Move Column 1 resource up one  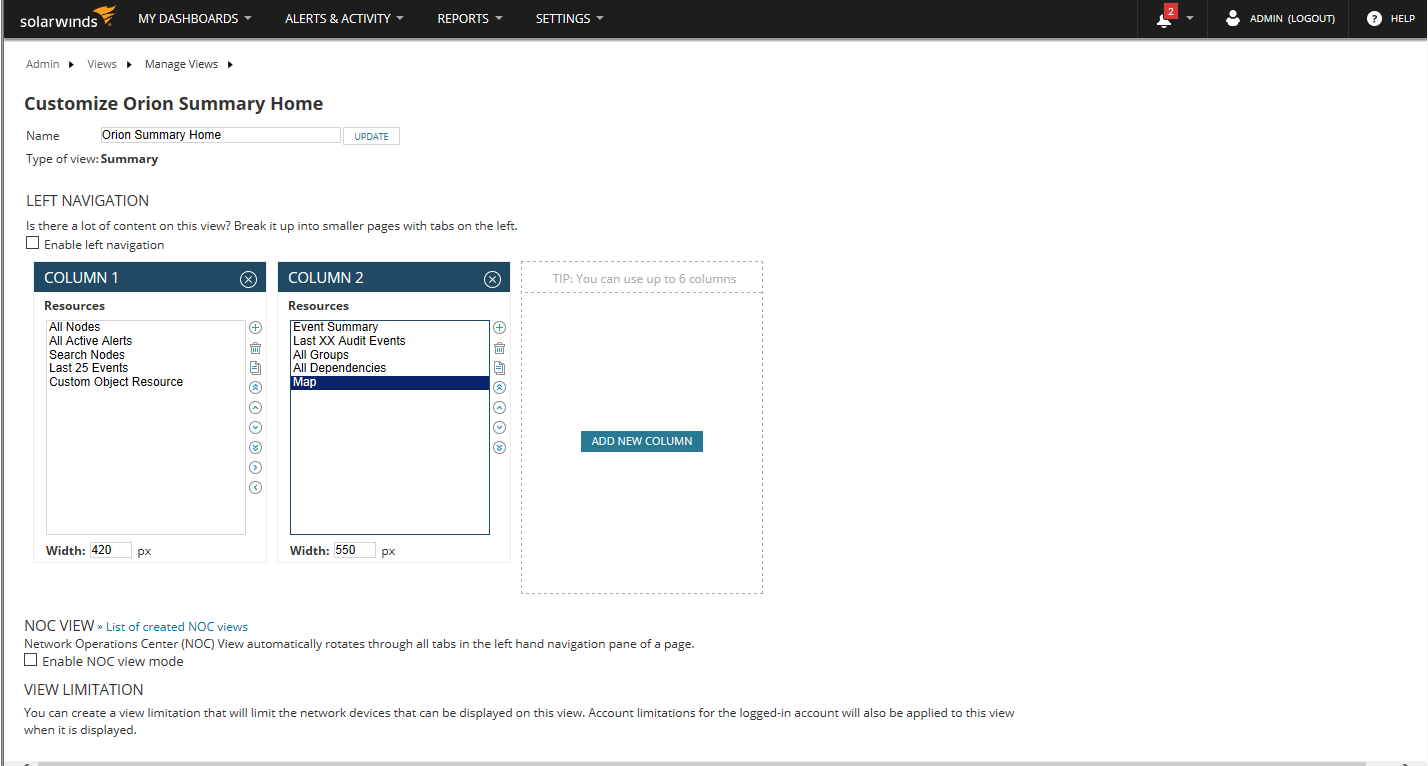[x=255, y=407]
